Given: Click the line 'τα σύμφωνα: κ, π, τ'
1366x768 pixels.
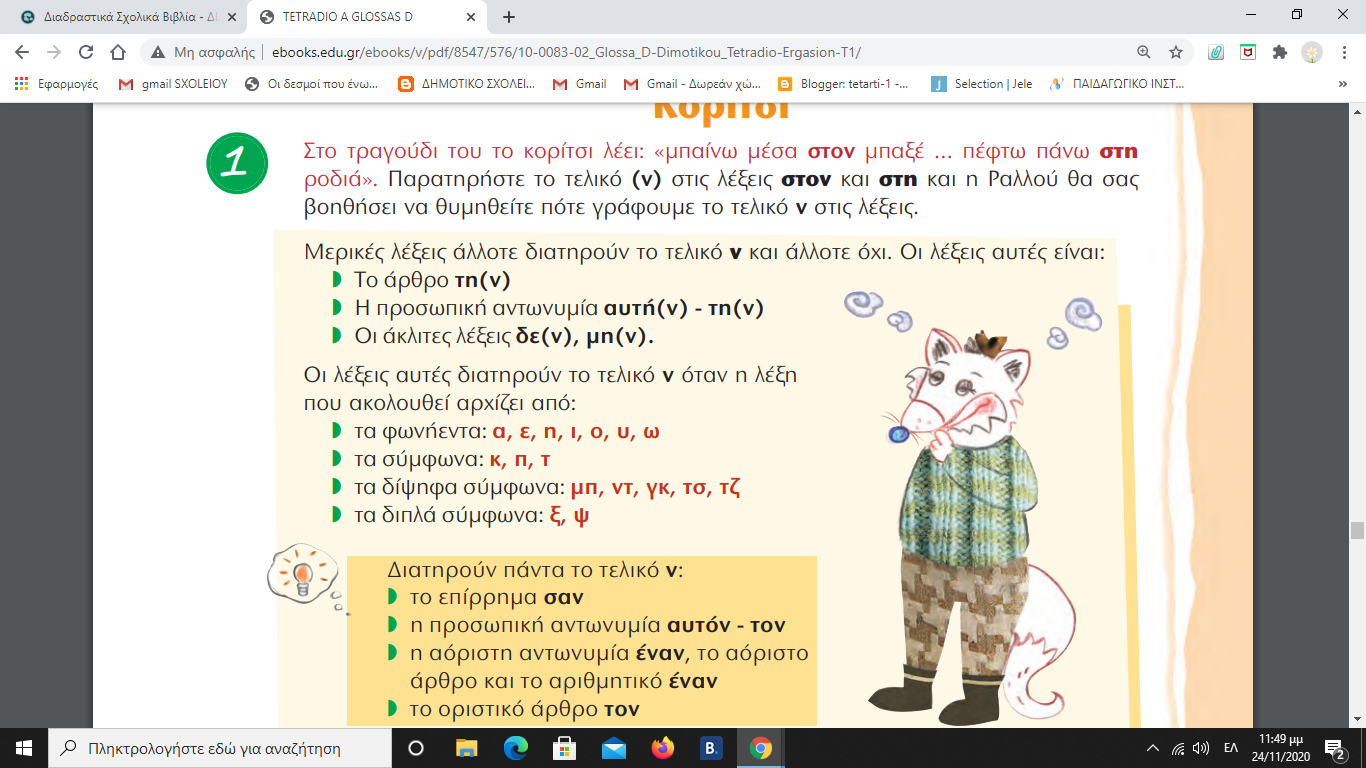Looking at the screenshot, I should click(x=452, y=460).
